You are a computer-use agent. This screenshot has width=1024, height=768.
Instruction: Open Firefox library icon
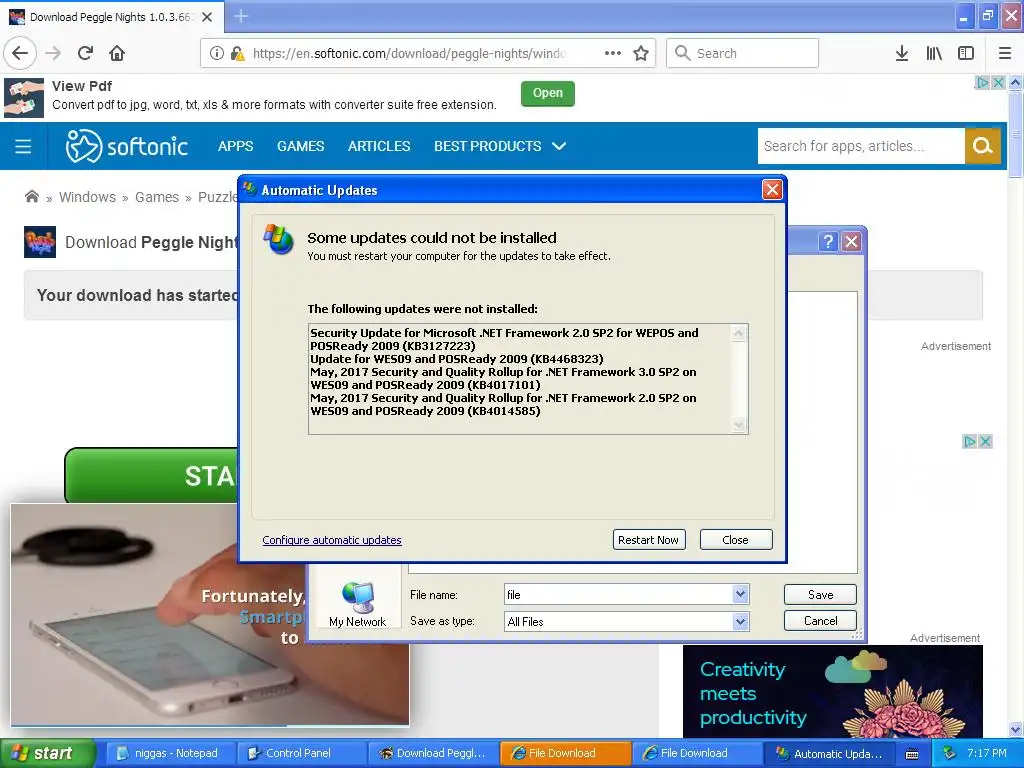[x=934, y=54]
